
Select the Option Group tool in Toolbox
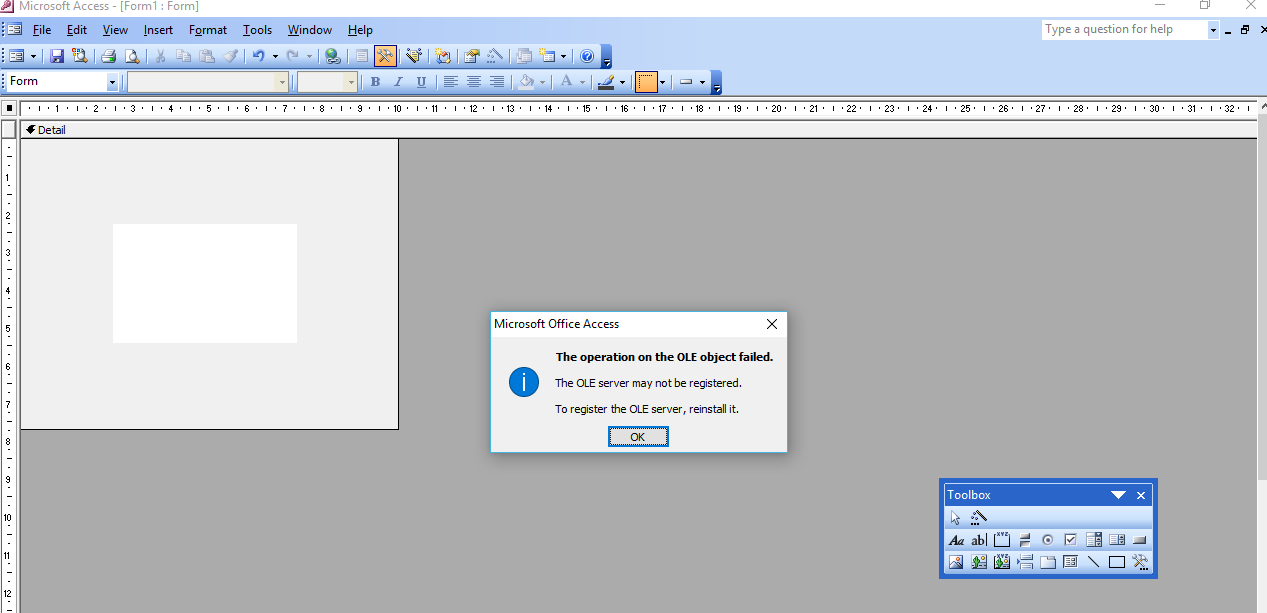[1002, 540]
